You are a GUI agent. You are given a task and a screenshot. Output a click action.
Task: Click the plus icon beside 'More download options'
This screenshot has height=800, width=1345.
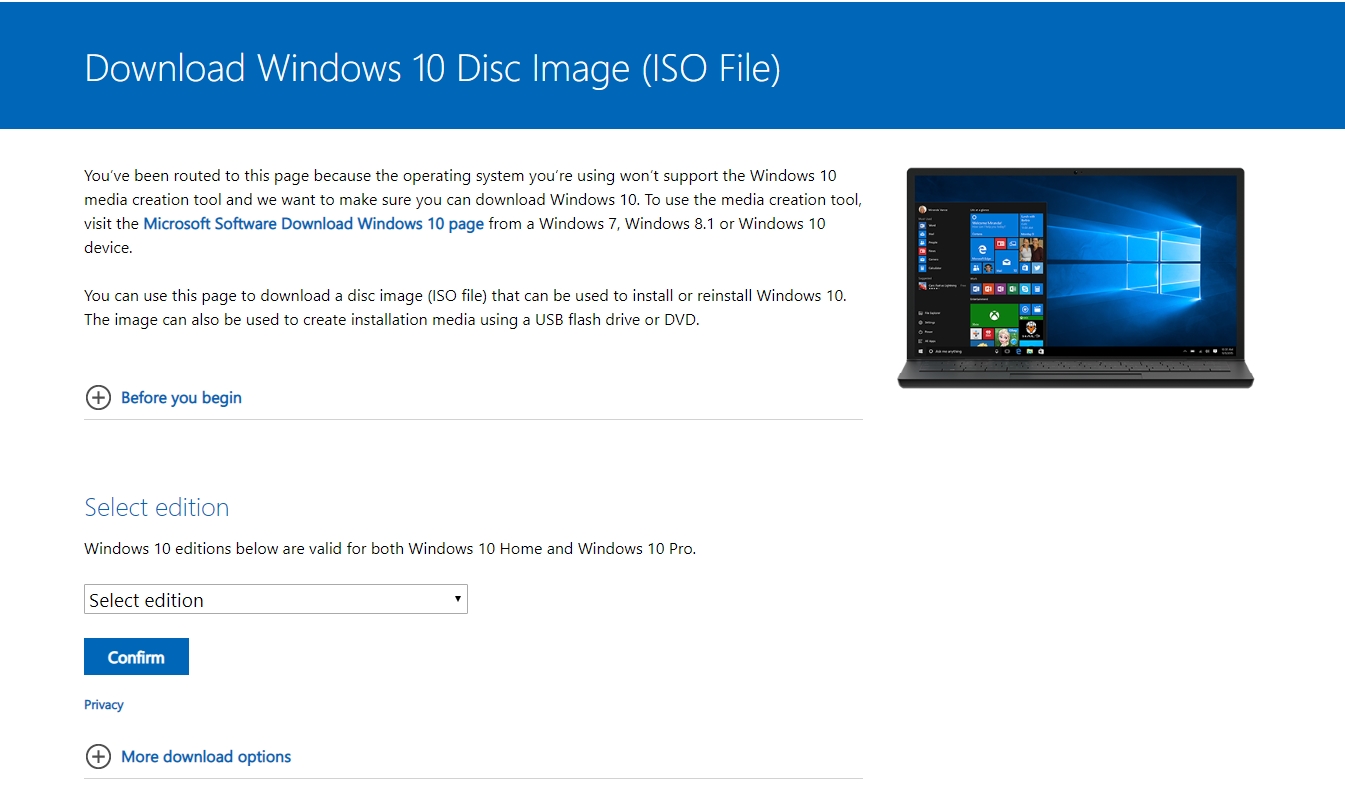pos(98,757)
